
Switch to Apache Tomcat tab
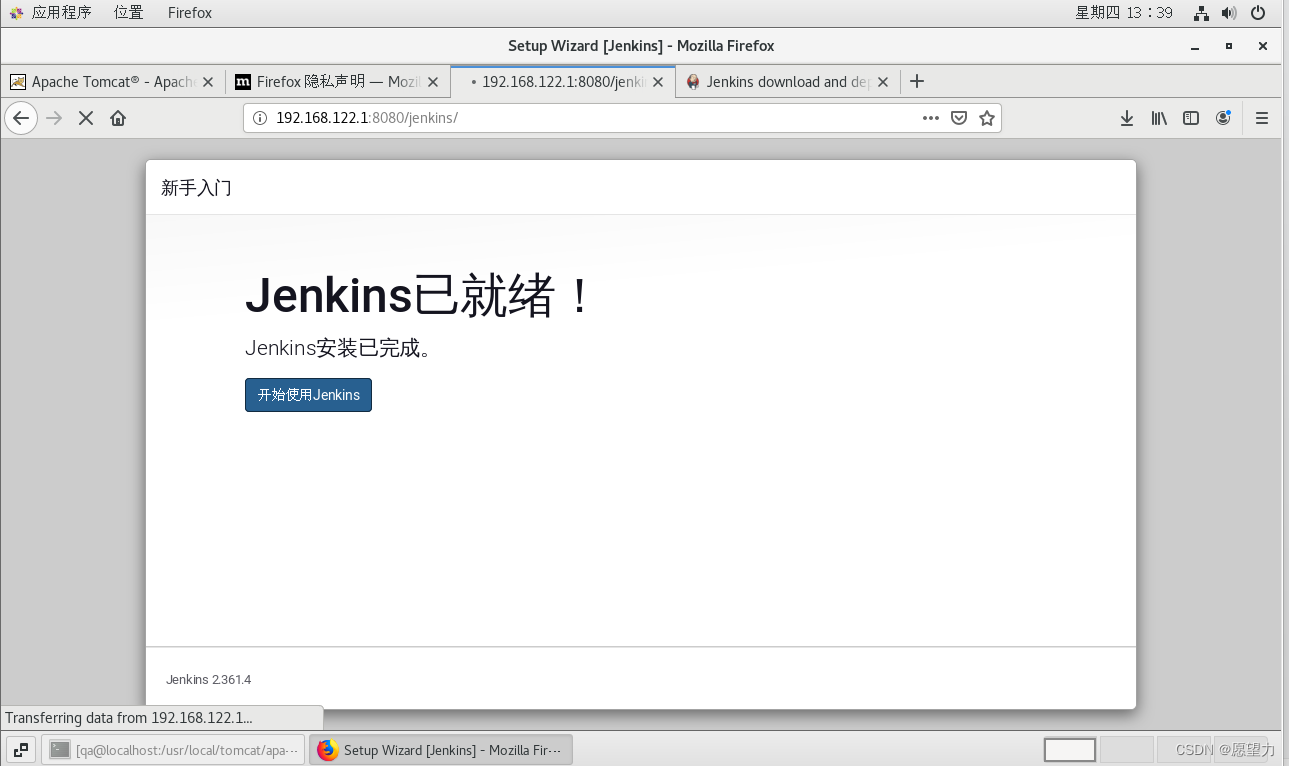click(113, 82)
